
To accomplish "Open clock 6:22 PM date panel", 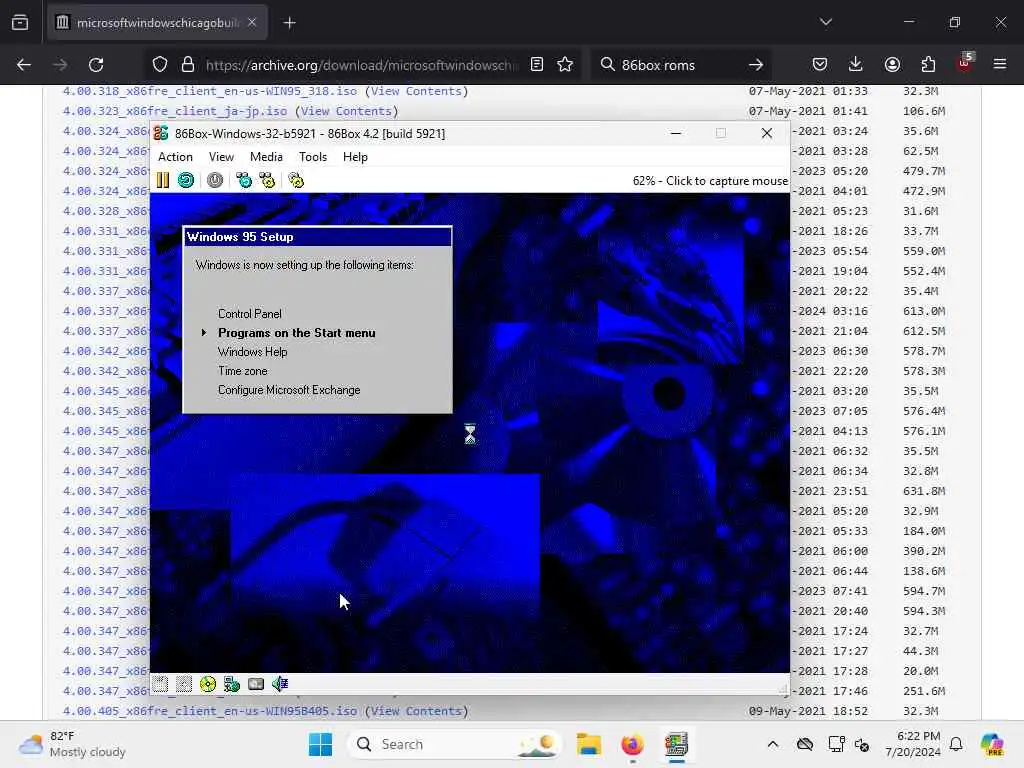I will click(x=913, y=744).
